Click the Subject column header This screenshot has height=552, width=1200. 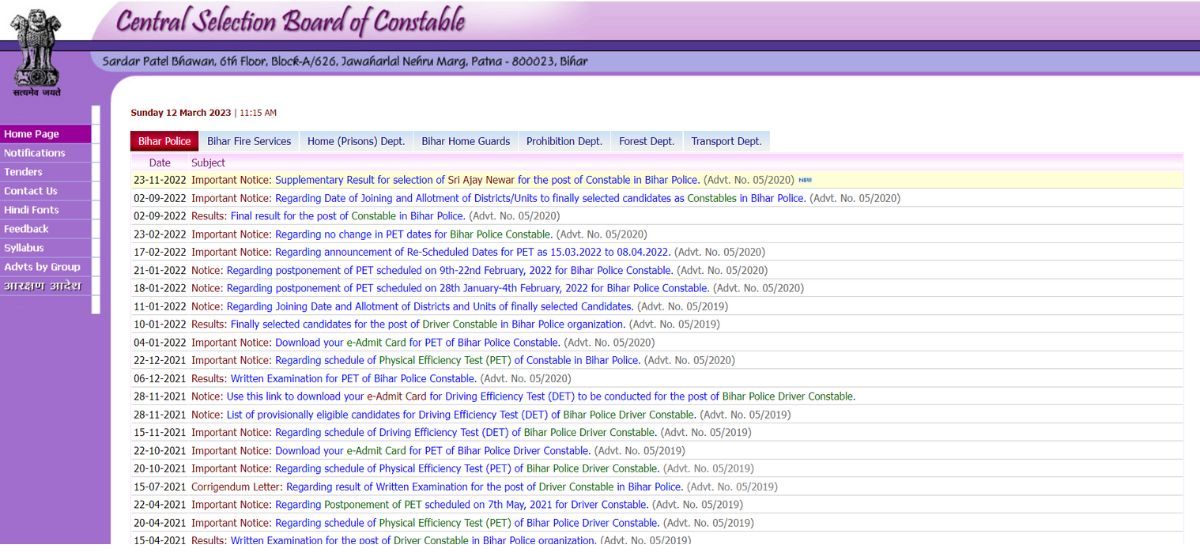coord(208,162)
